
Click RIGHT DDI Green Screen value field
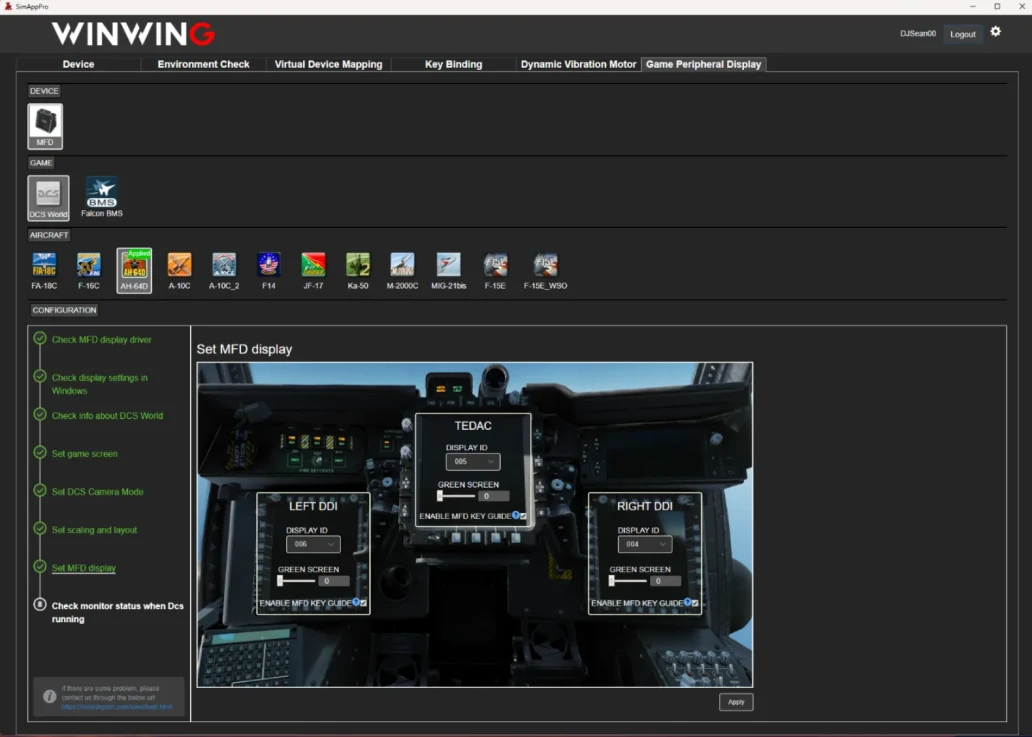[665, 581]
